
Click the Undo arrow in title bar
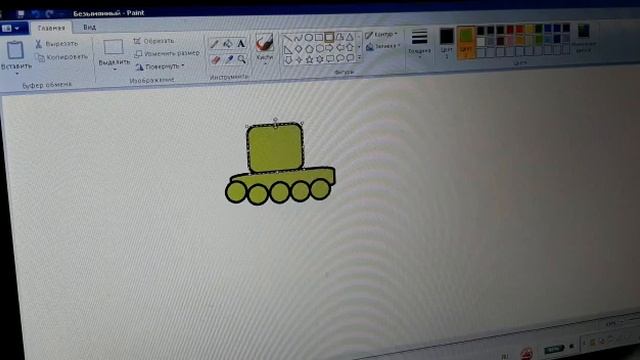[x=36, y=14]
